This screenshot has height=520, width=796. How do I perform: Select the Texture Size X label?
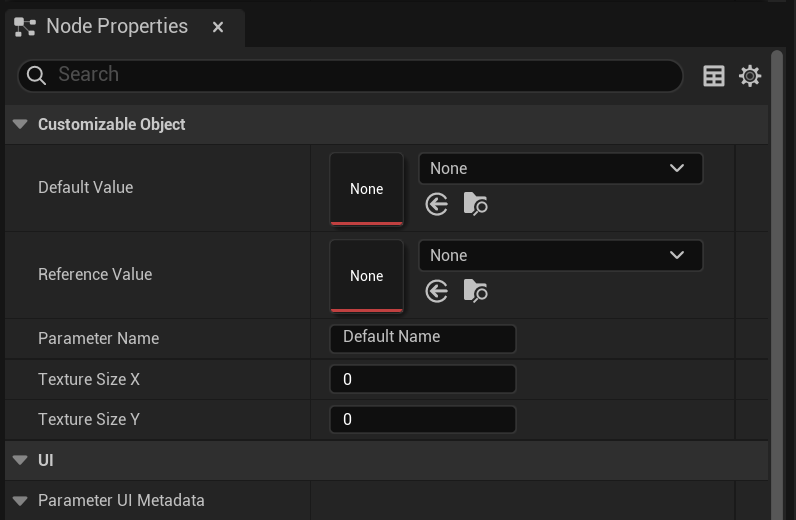[89, 379]
